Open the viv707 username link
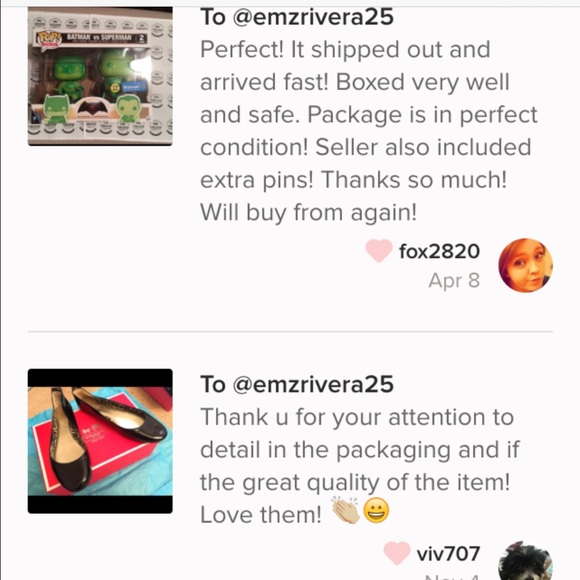580x580 pixels. click(448, 554)
